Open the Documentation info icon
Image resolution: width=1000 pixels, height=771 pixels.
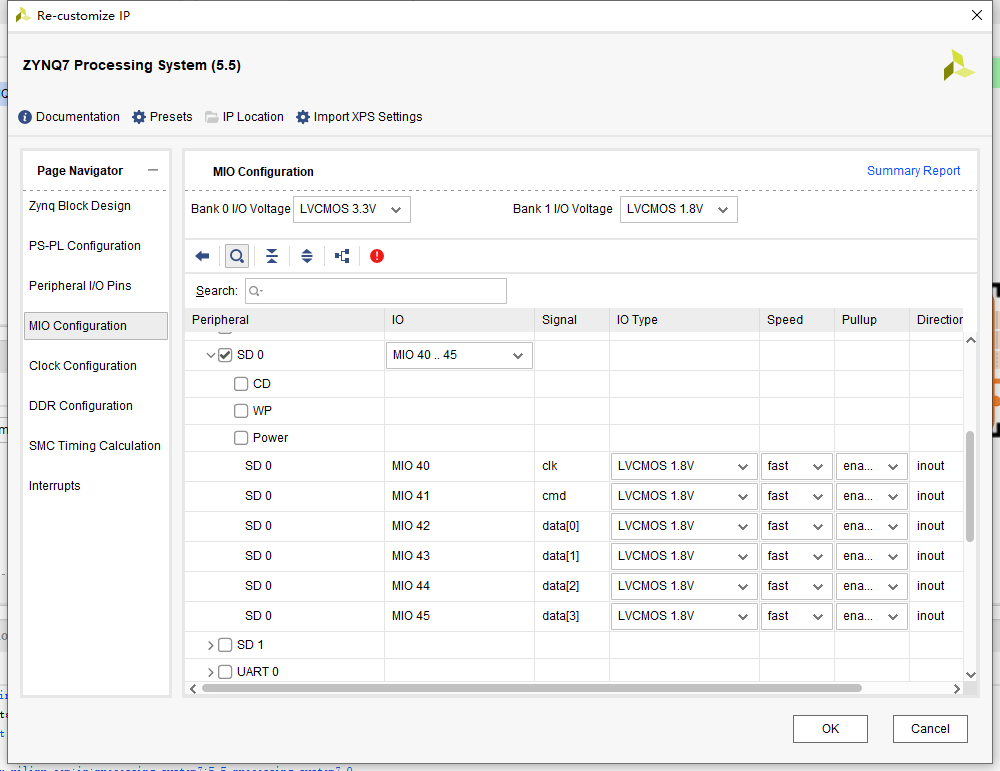click(x=25, y=117)
